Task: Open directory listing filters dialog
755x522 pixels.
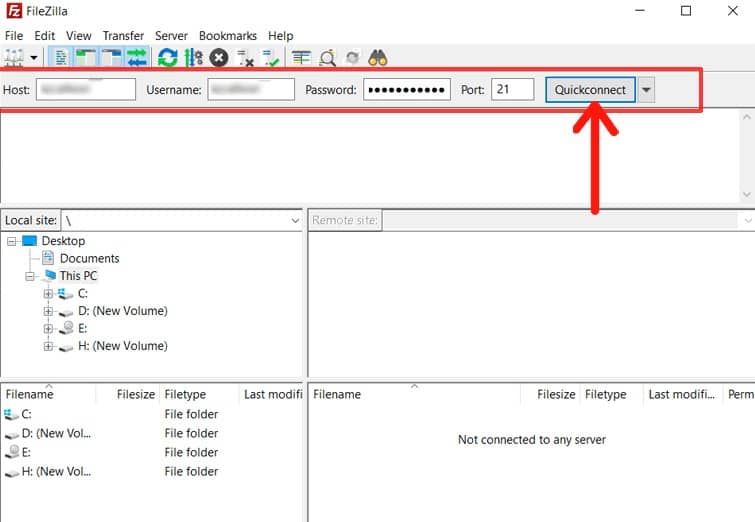Action: [x=301, y=58]
